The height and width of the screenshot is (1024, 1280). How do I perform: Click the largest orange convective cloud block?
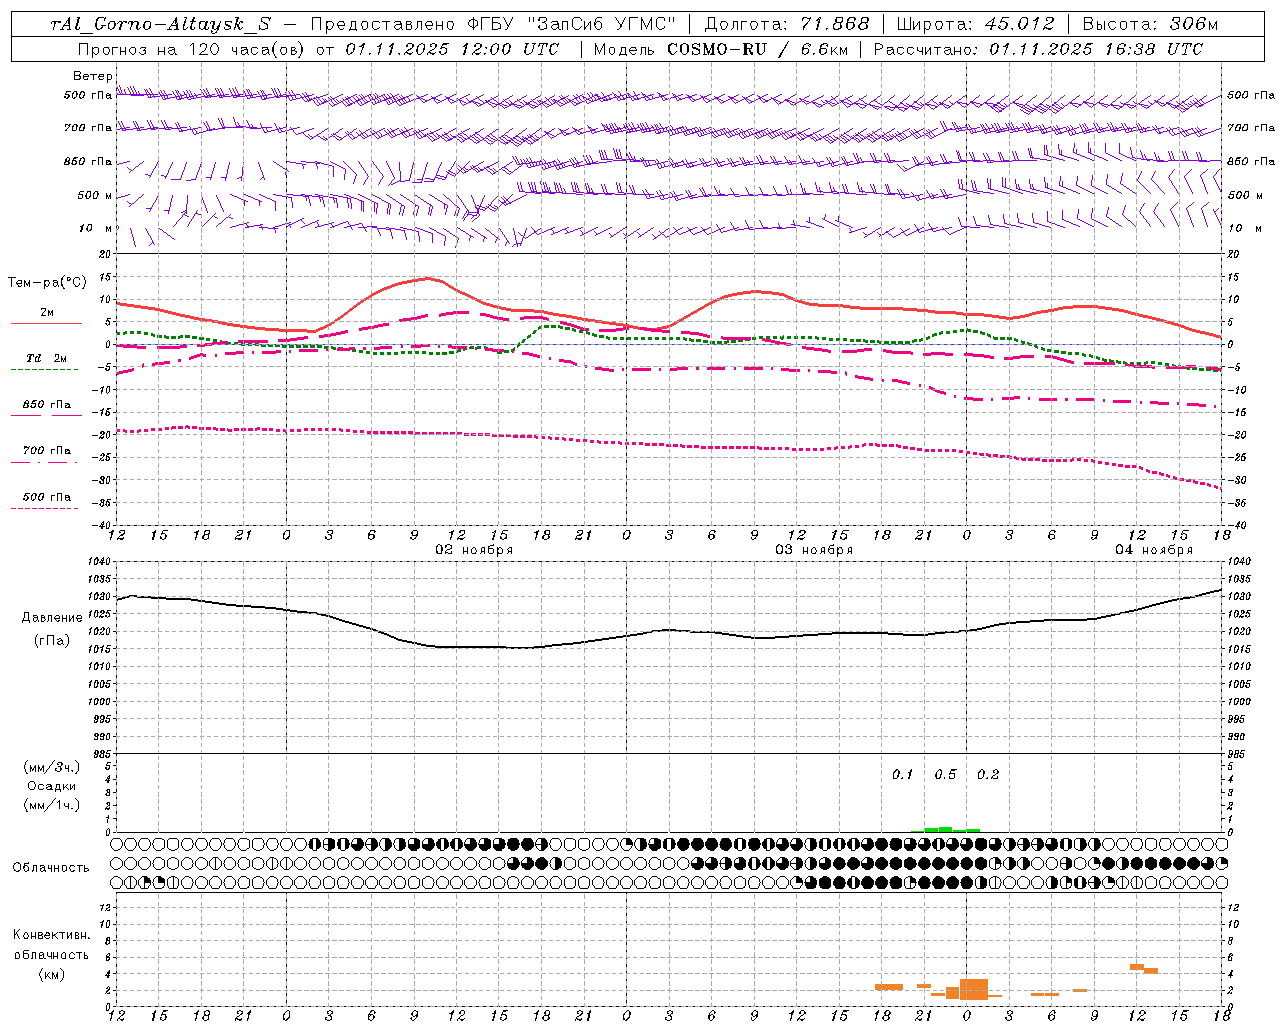pos(974,989)
